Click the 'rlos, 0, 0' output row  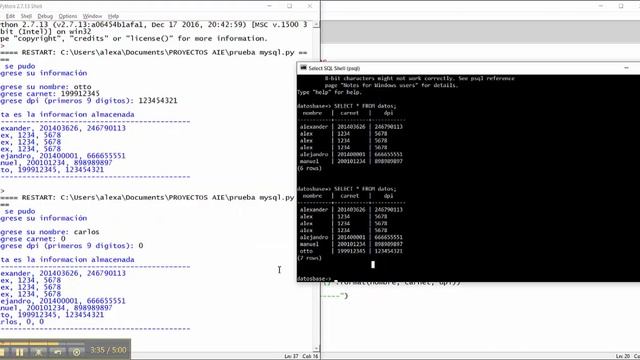click(22, 322)
